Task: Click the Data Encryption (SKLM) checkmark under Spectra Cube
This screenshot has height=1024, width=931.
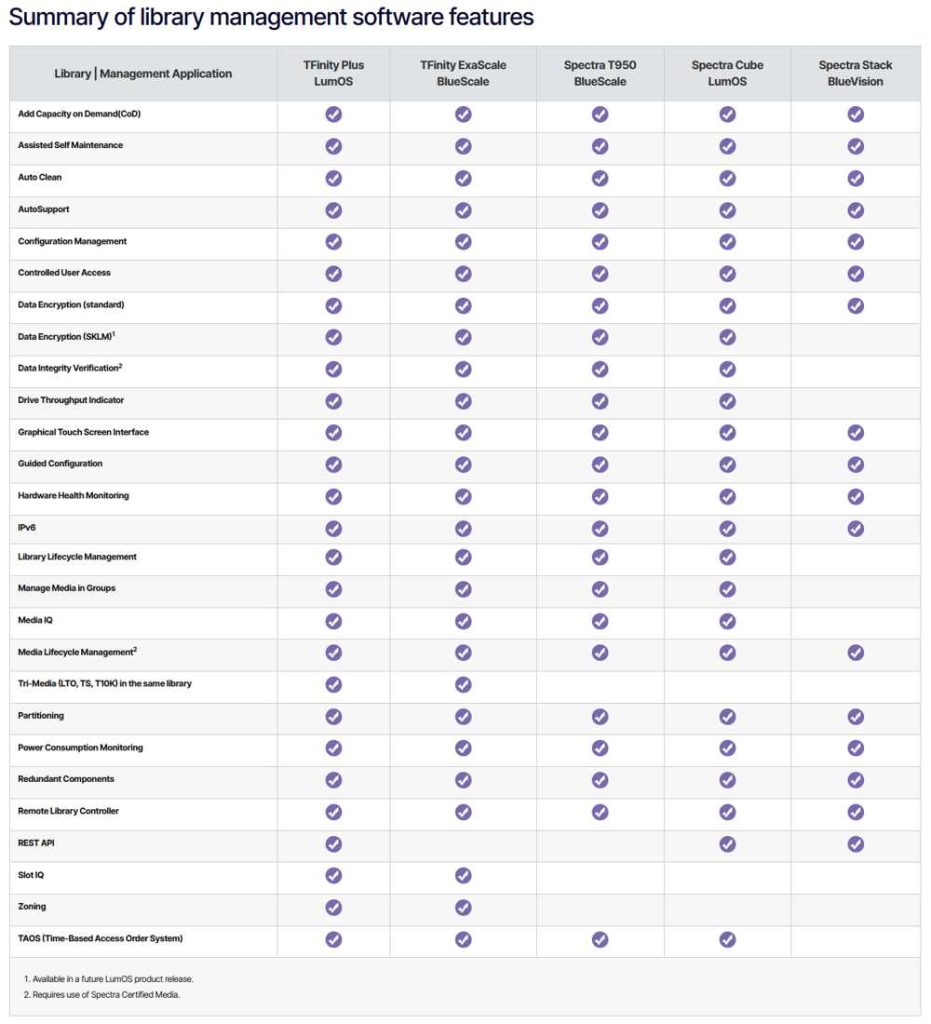Action: (x=727, y=337)
